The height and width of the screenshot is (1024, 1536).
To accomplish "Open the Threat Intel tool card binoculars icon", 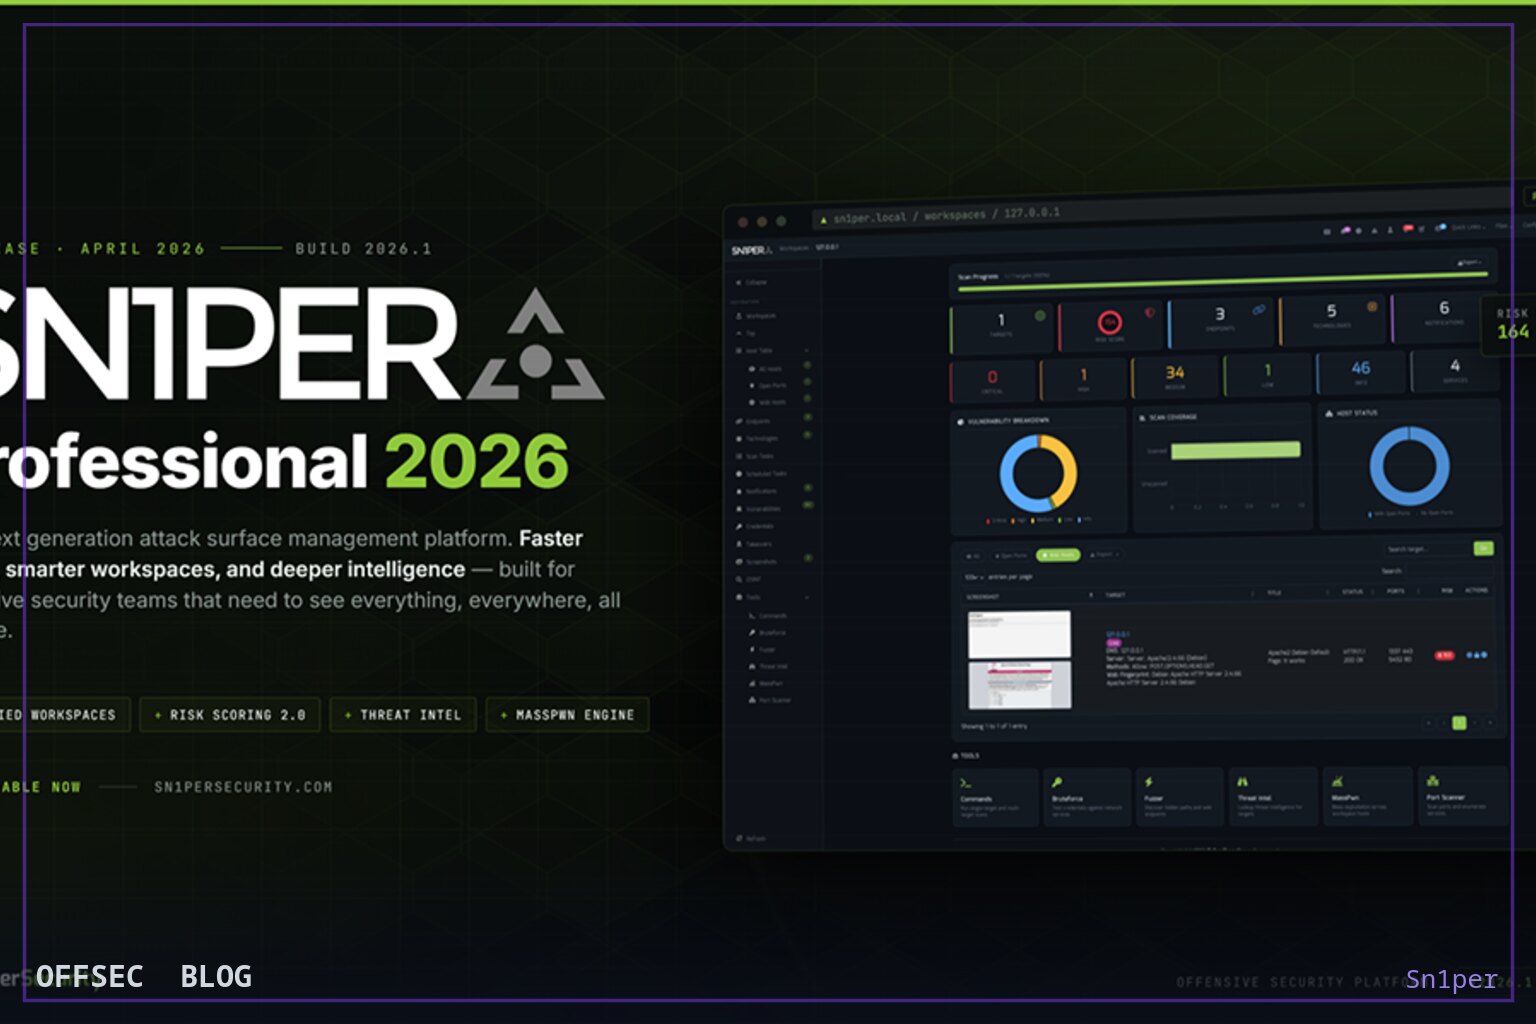I will pyautogui.click(x=1243, y=781).
